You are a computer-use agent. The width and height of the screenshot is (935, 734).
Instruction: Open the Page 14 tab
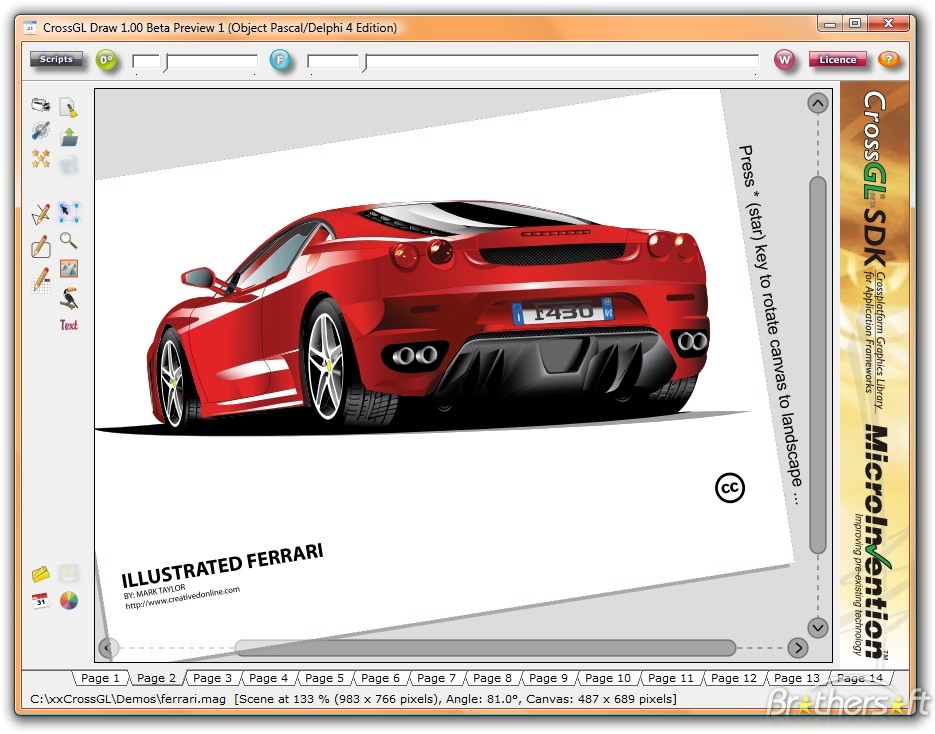tap(859, 677)
